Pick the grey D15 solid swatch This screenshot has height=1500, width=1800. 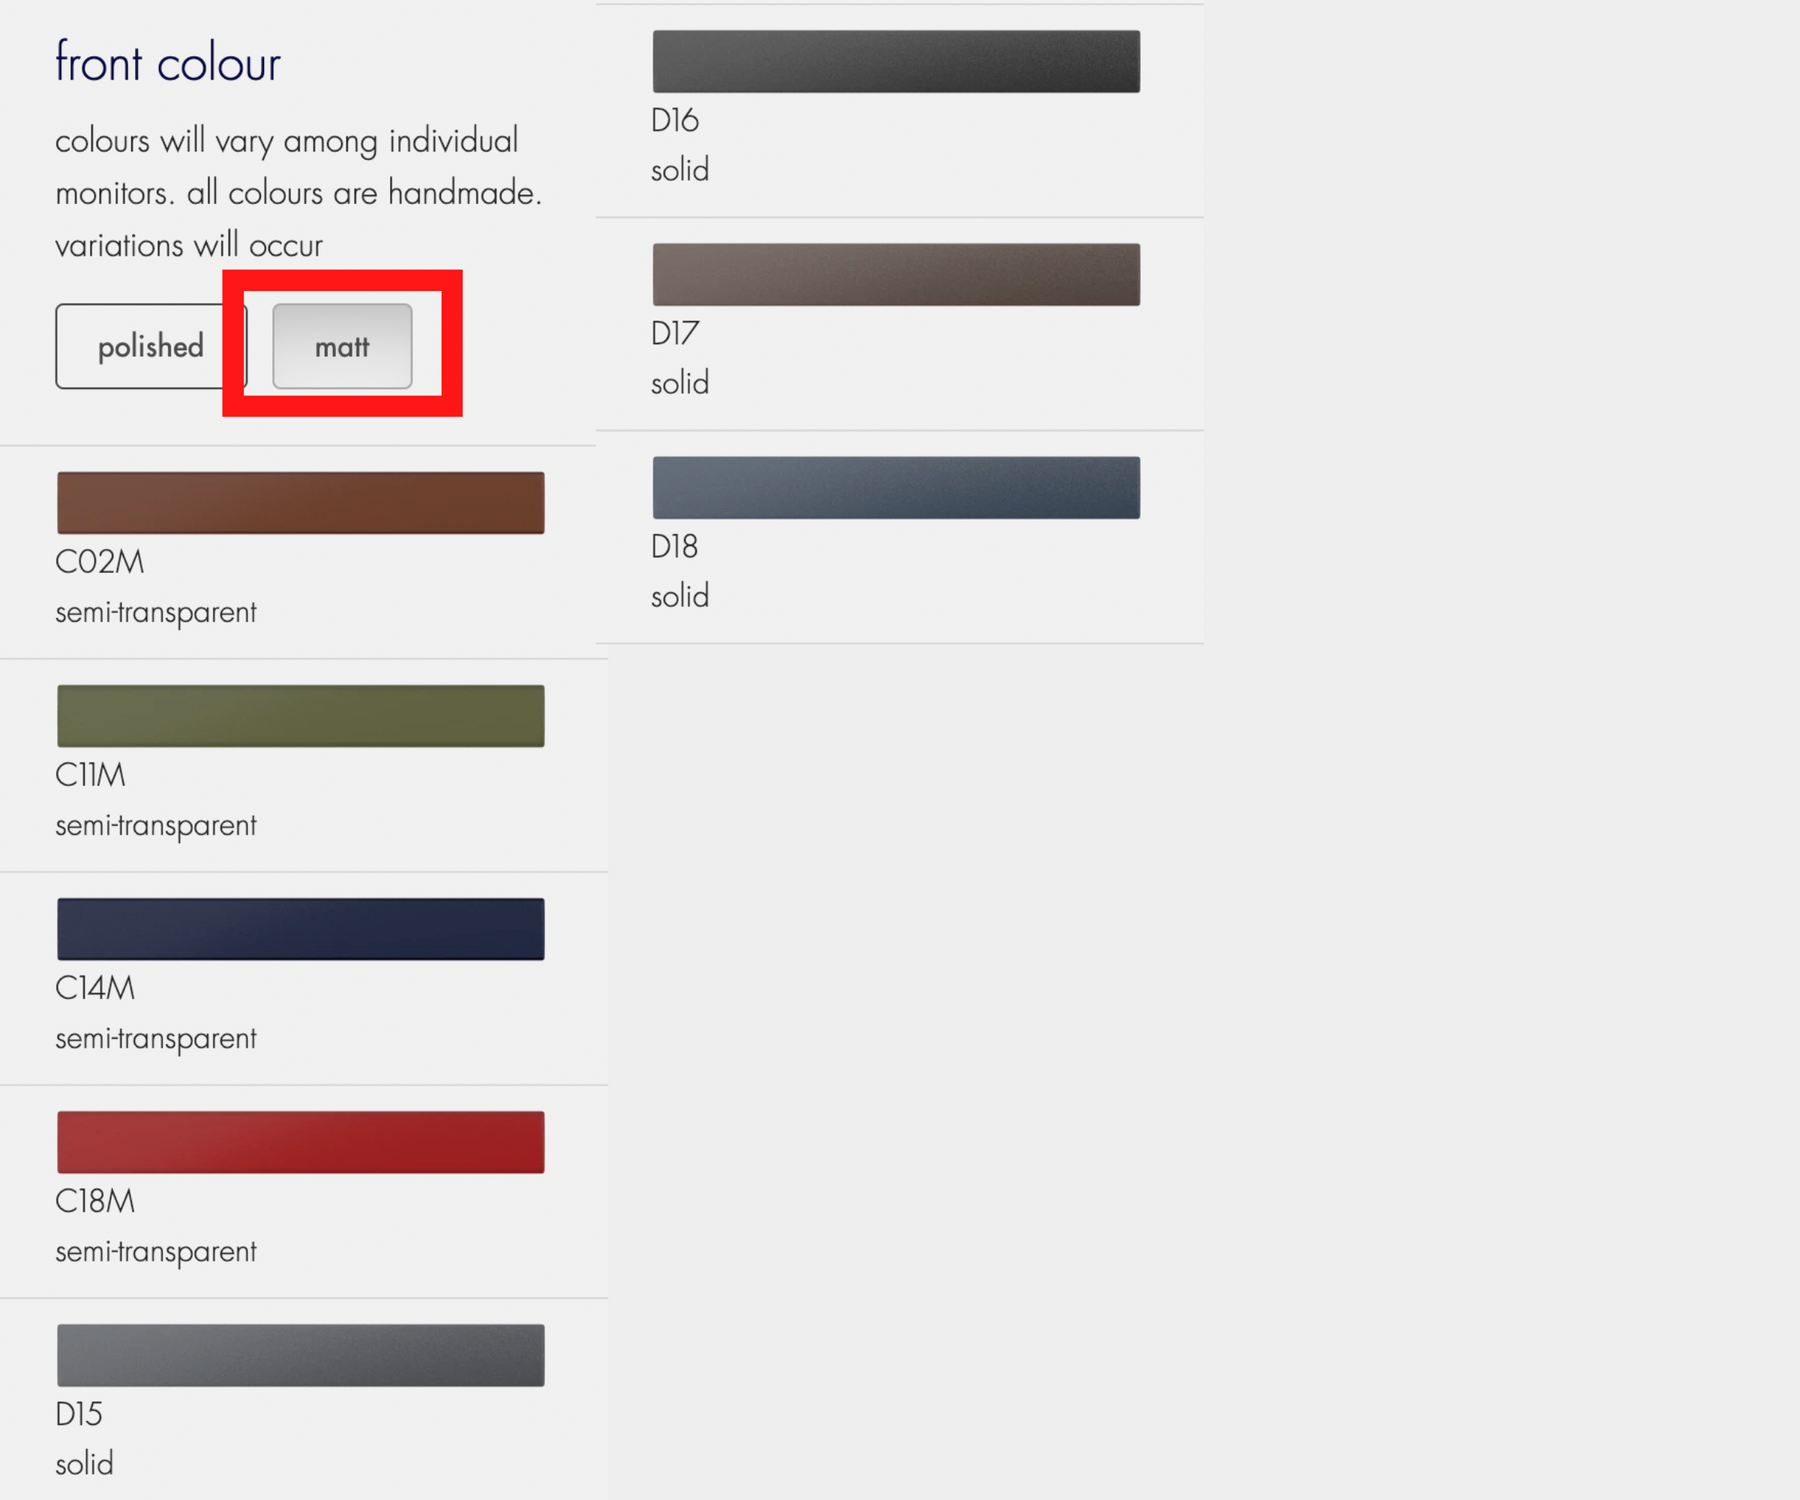300,1355
